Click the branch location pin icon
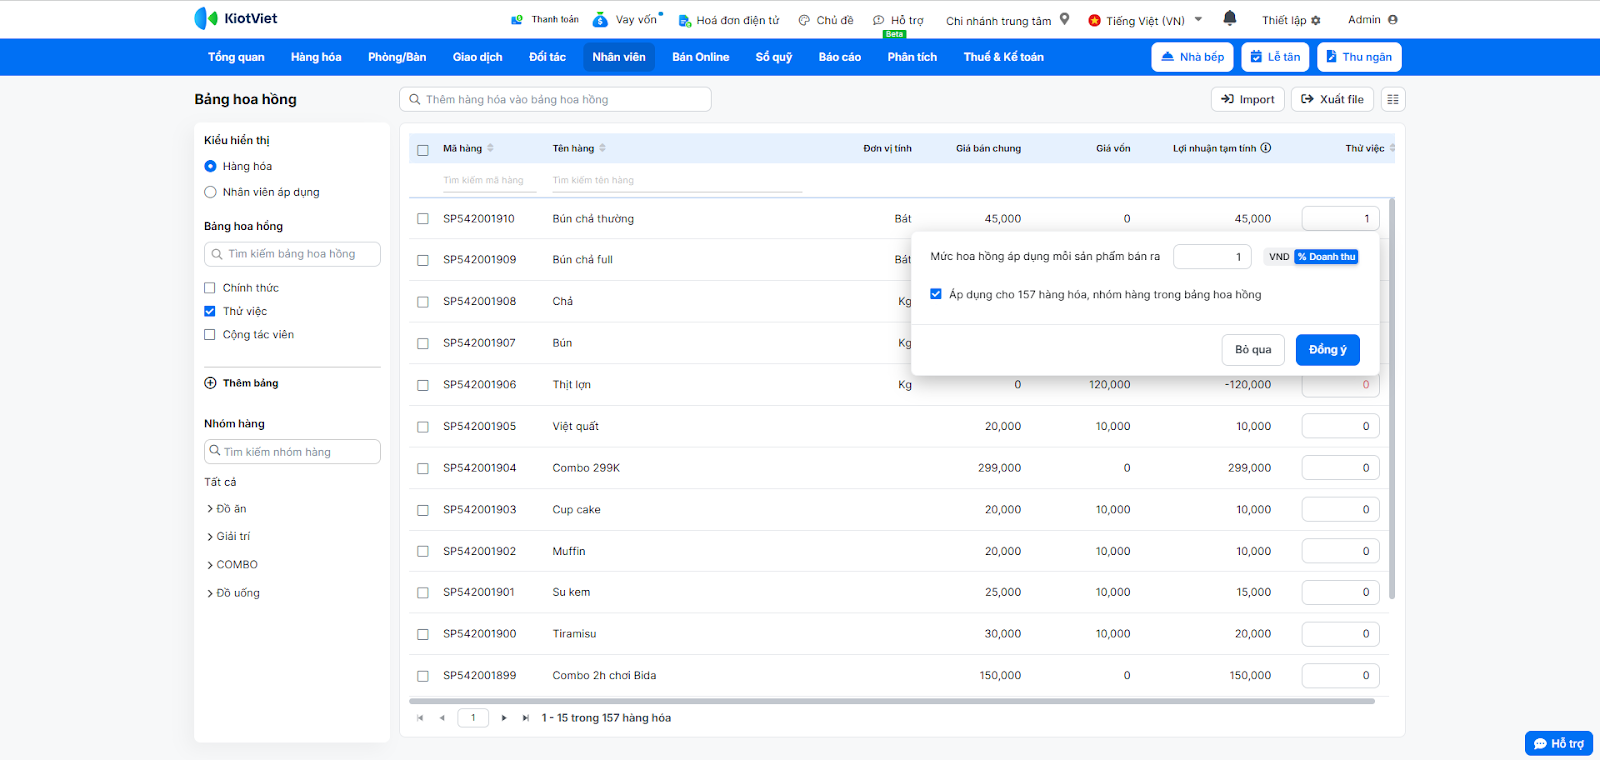This screenshot has height=760, width=1600. point(1065,19)
